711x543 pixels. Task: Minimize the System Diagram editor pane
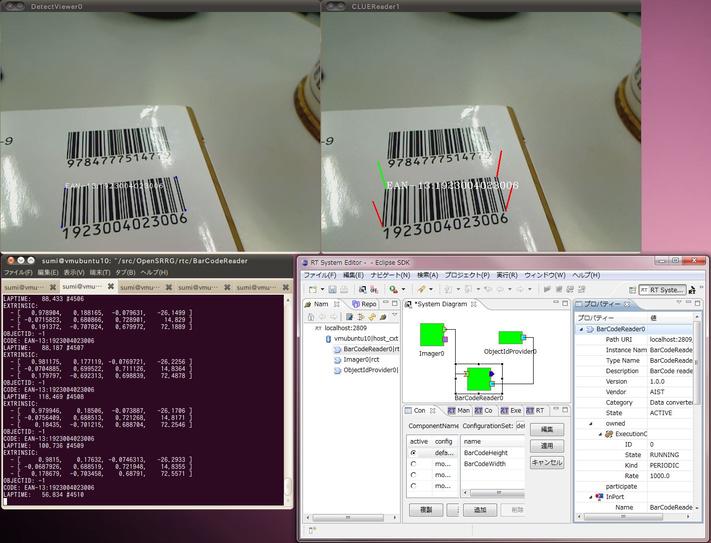pos(555,303)
